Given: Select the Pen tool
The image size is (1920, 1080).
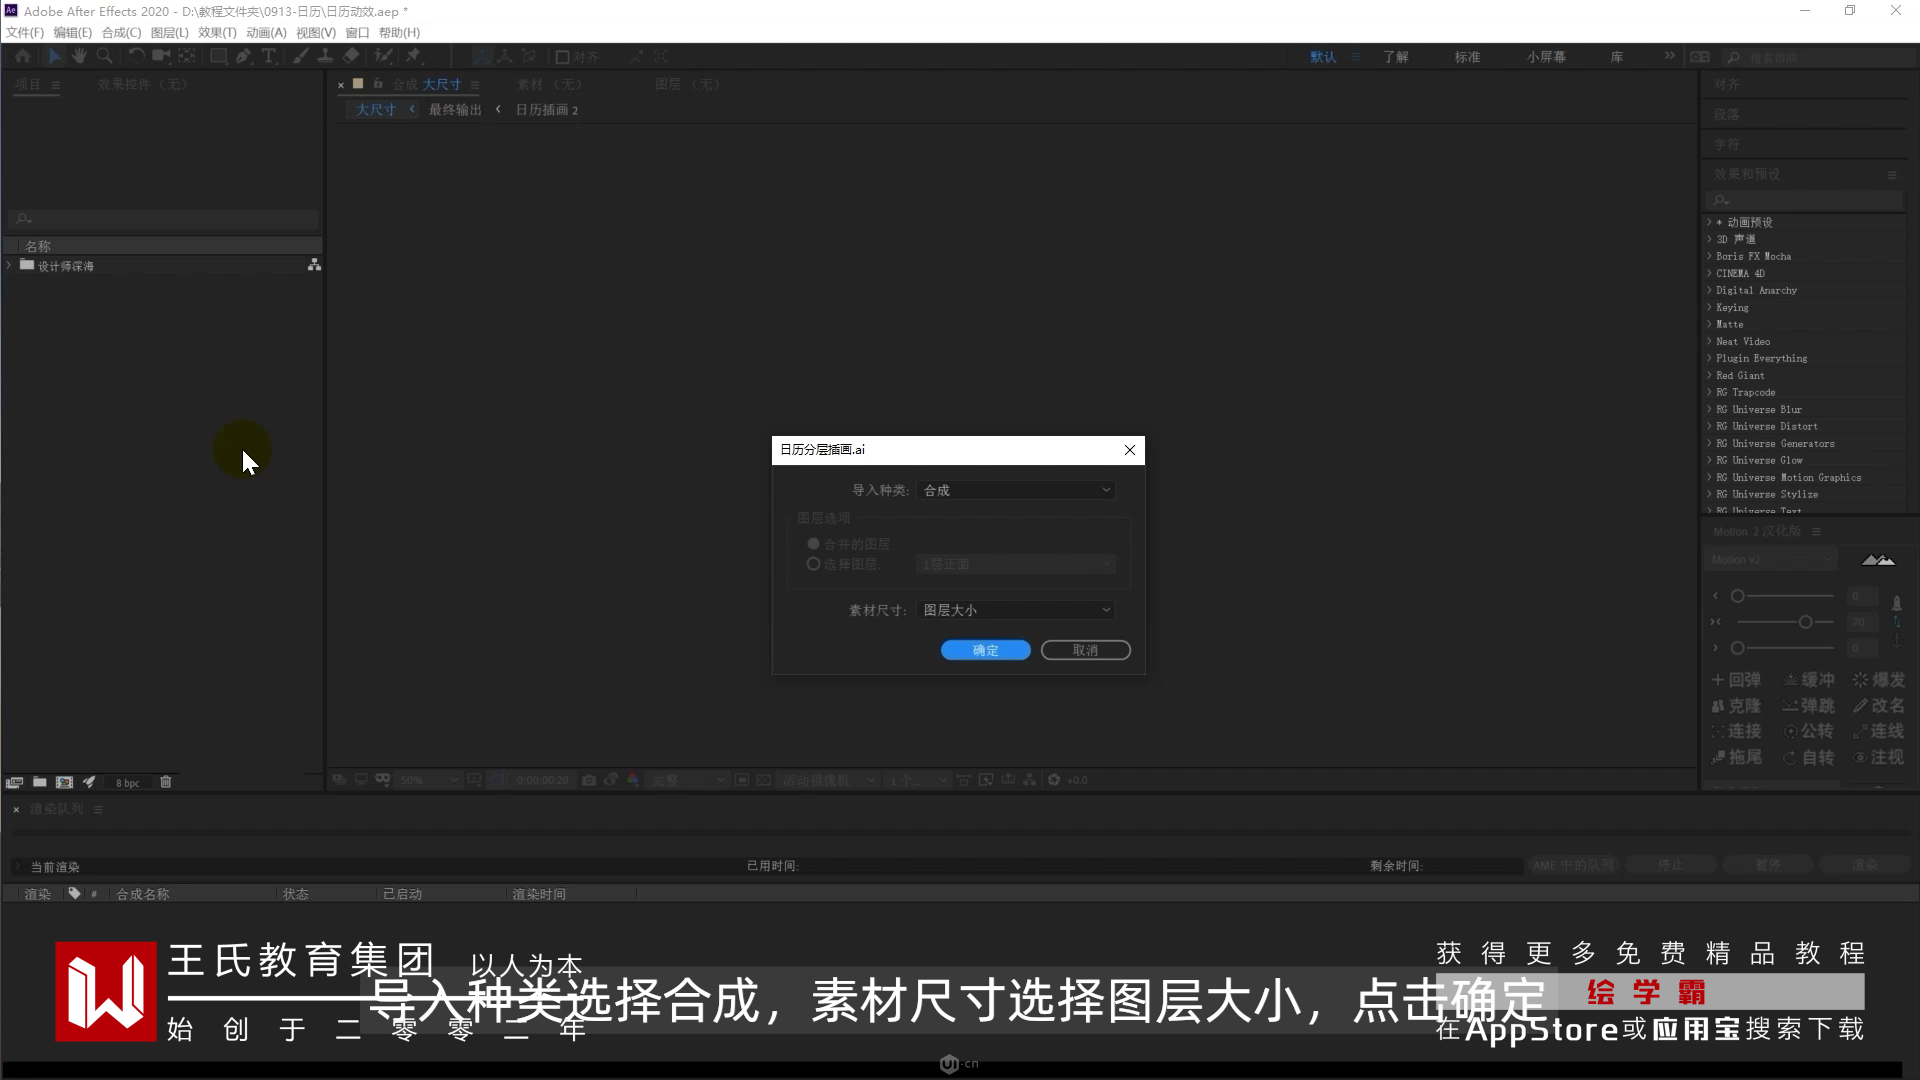Looking at the screenshot, I should pos(243,57).
